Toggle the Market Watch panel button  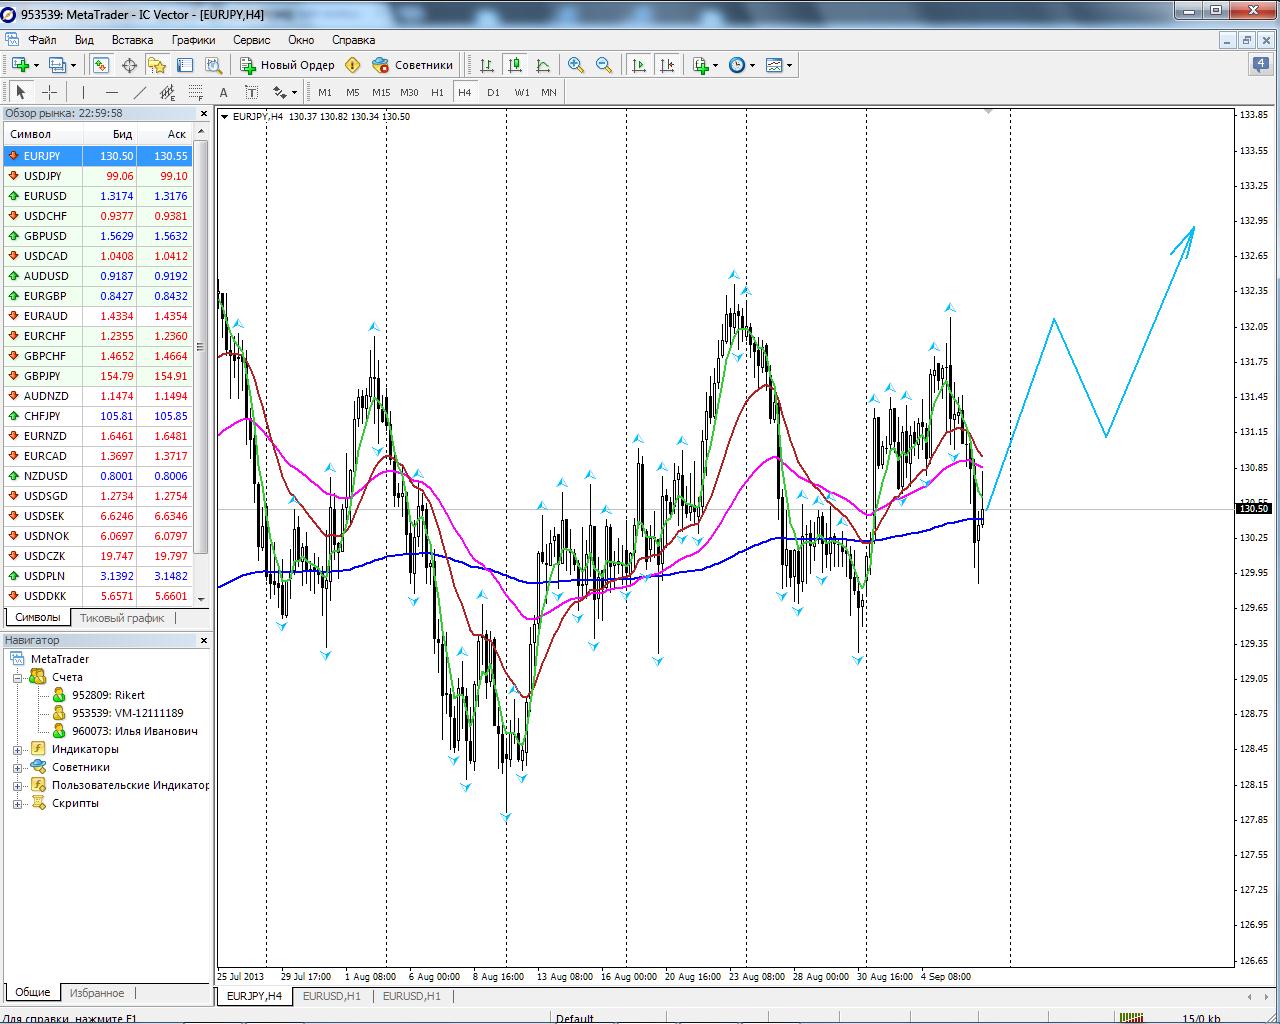coord(101,65)
